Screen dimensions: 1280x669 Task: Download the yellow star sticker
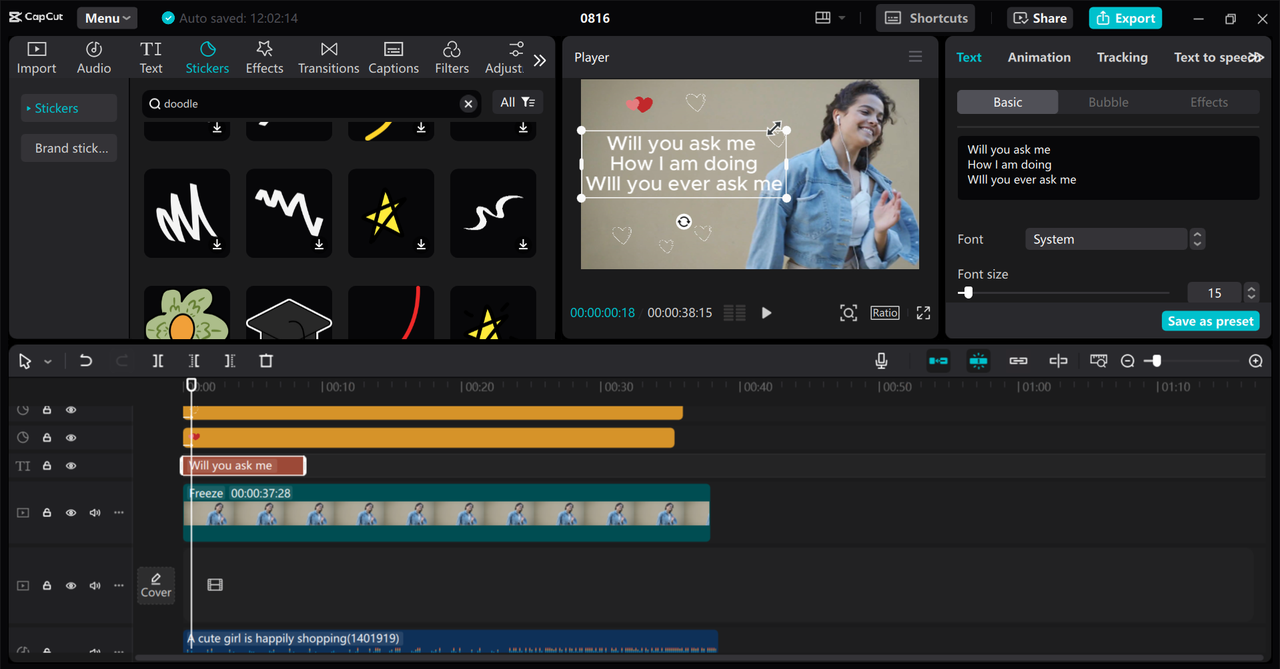[x=421, y=244]
